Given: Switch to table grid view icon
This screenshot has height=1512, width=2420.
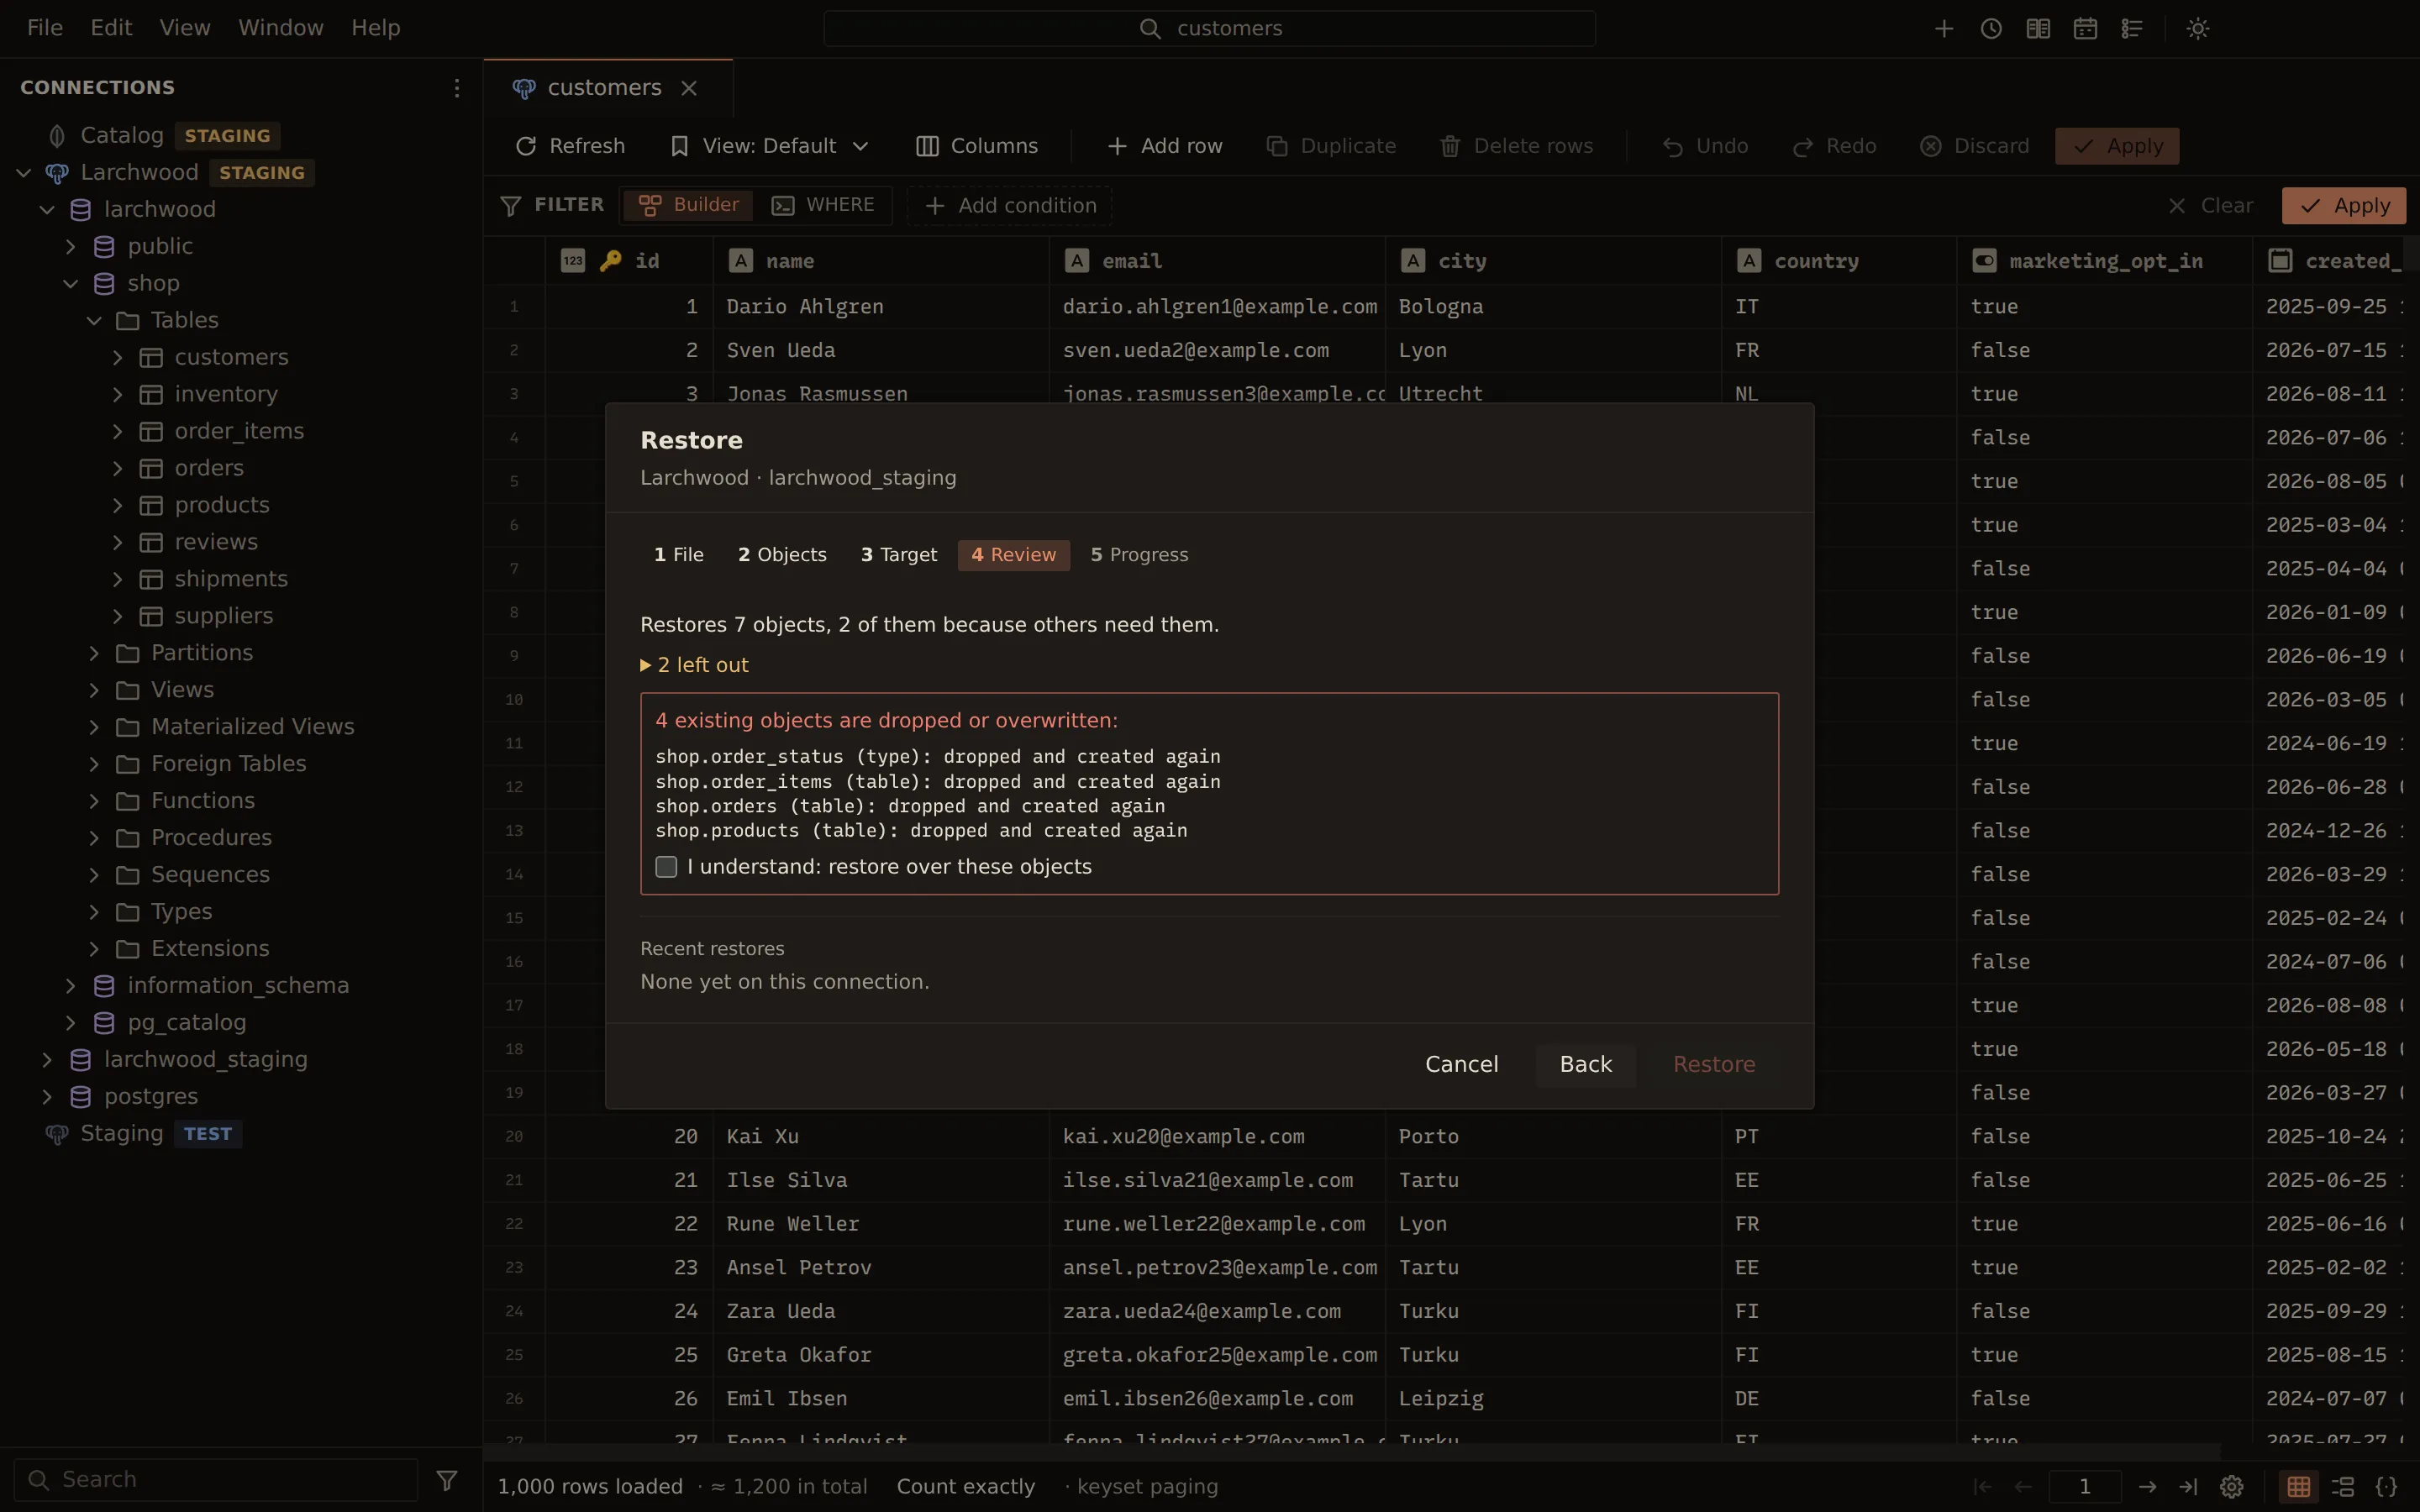Looking at the screenshot, I should coord(2299,1487).
